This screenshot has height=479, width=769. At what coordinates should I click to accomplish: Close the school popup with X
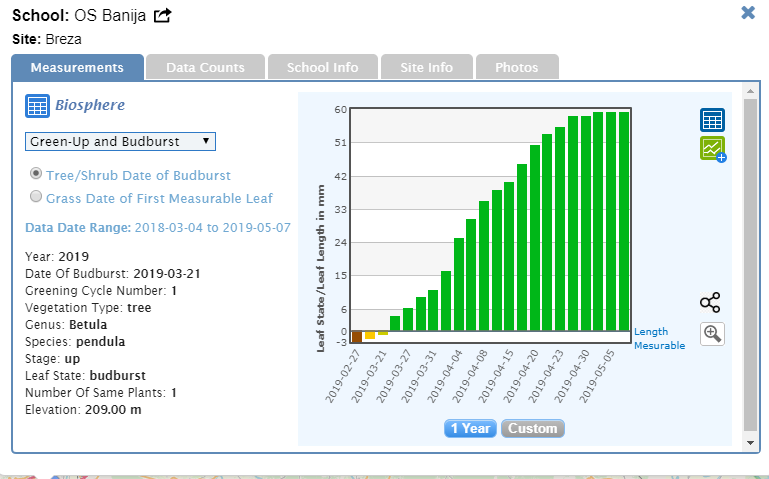pyautogui.click(x=748, y=13)
